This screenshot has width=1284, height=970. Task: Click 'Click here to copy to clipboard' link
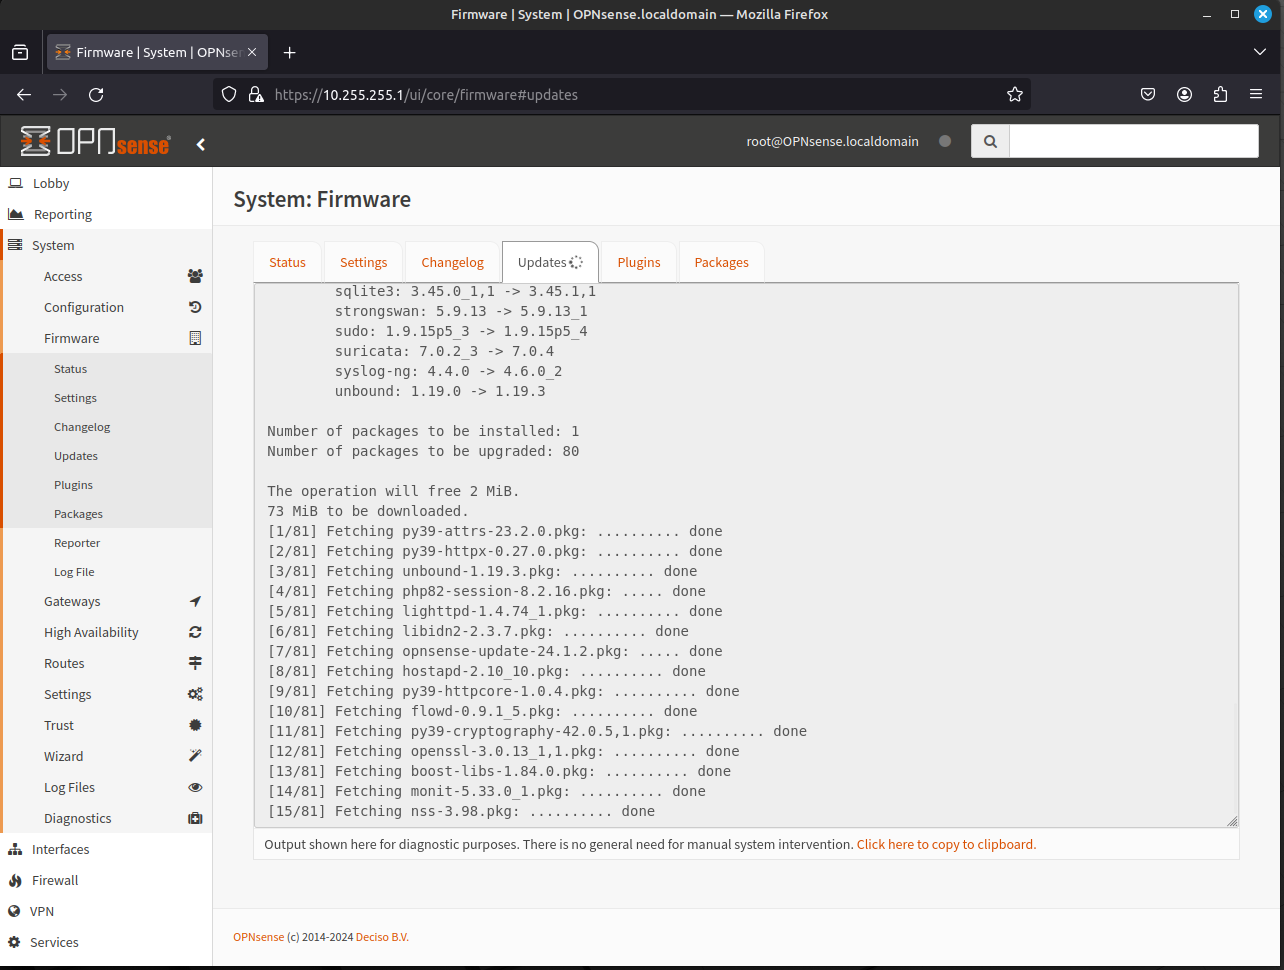tap(946, 844)
